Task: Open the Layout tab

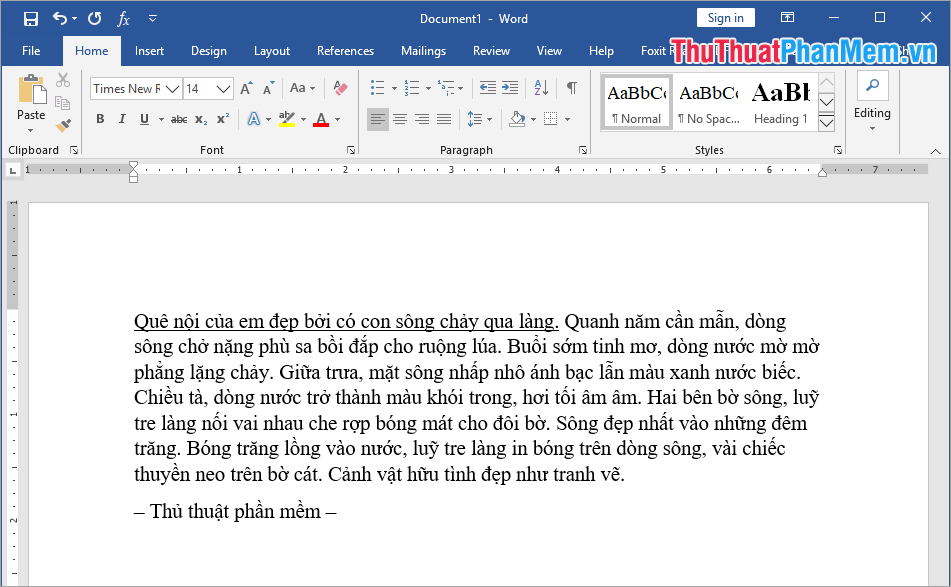Action: pos(272,51)
